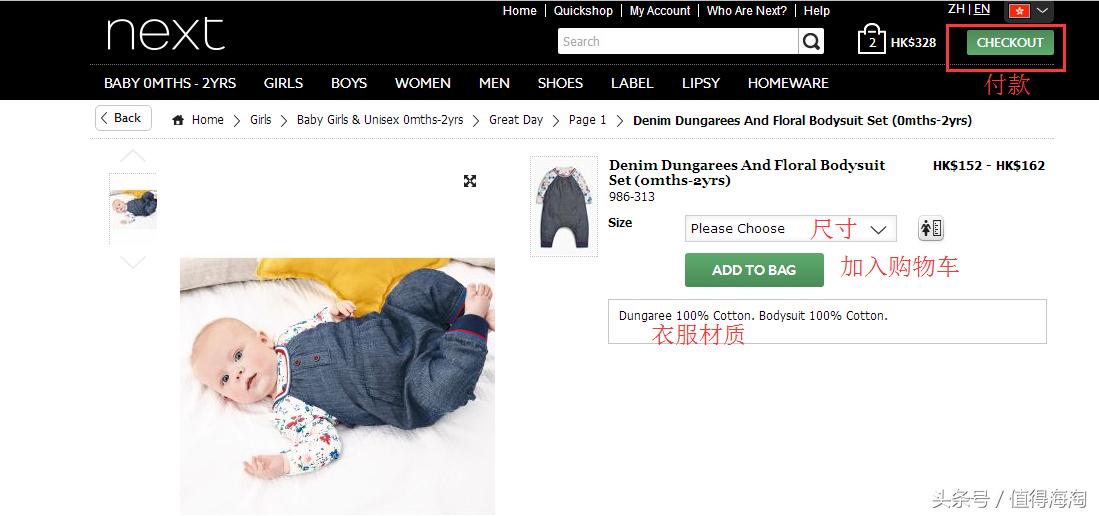1099x516 pixels.
Task: Go Back using the Back button
Action: [123, 118]
